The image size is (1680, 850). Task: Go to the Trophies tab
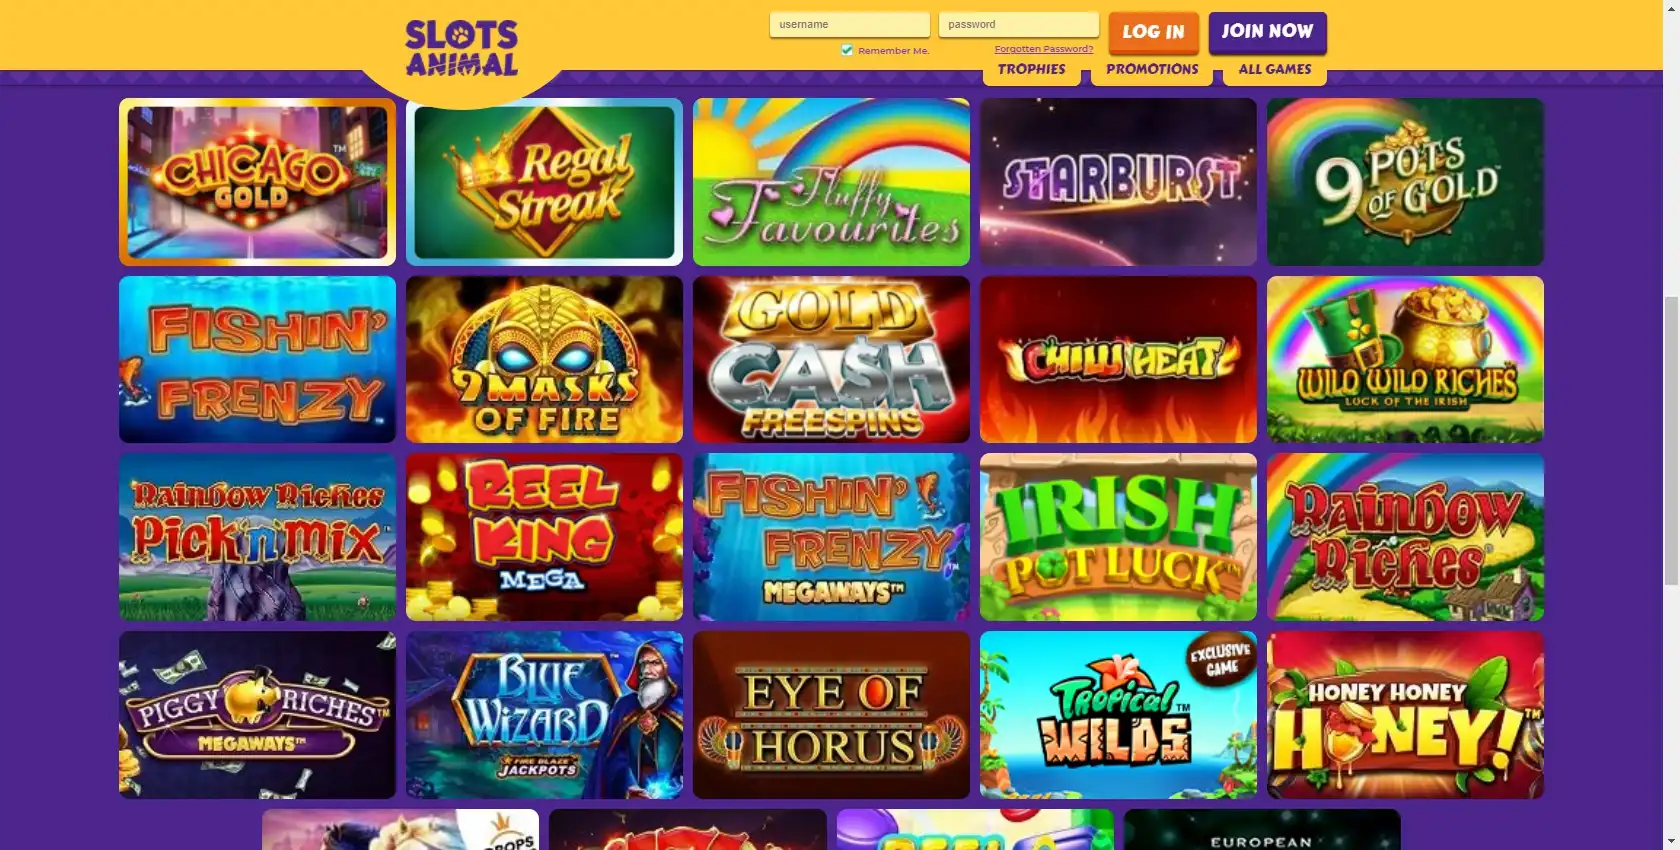coord(1031,70)
